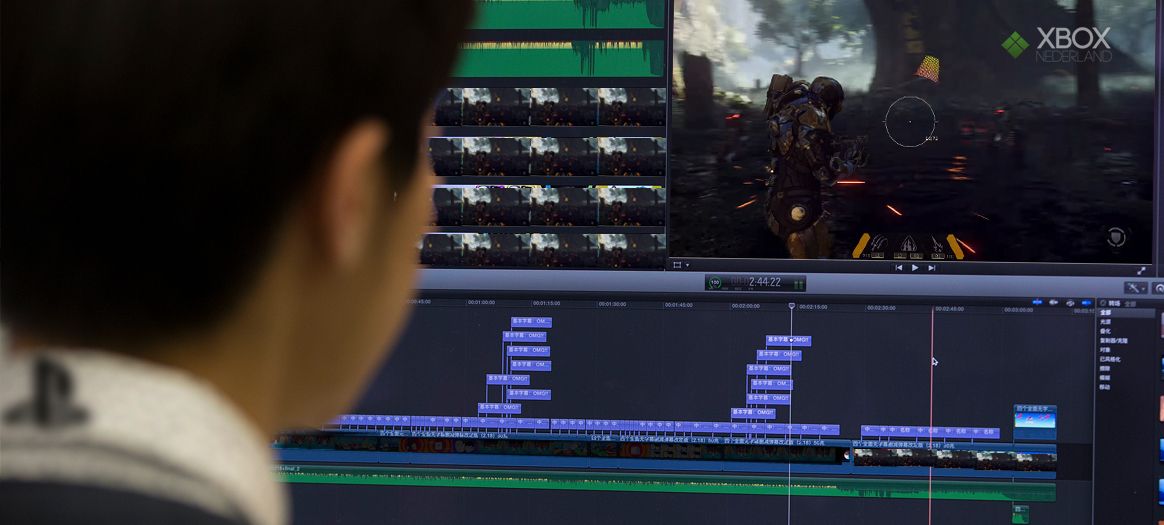Viewport: 1164px width, 525px height.
Task: Select the 叠化 transitions category
Action: coord(1105,331)
